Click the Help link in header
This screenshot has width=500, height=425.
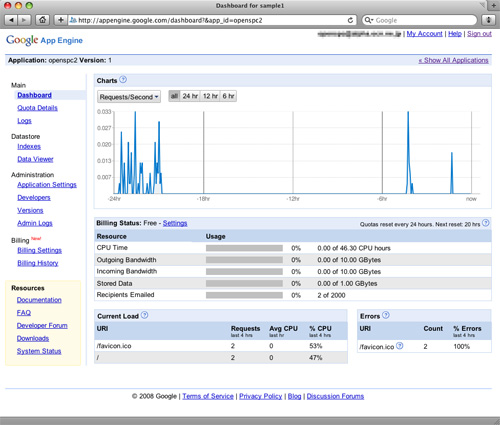tap(455, 34)
